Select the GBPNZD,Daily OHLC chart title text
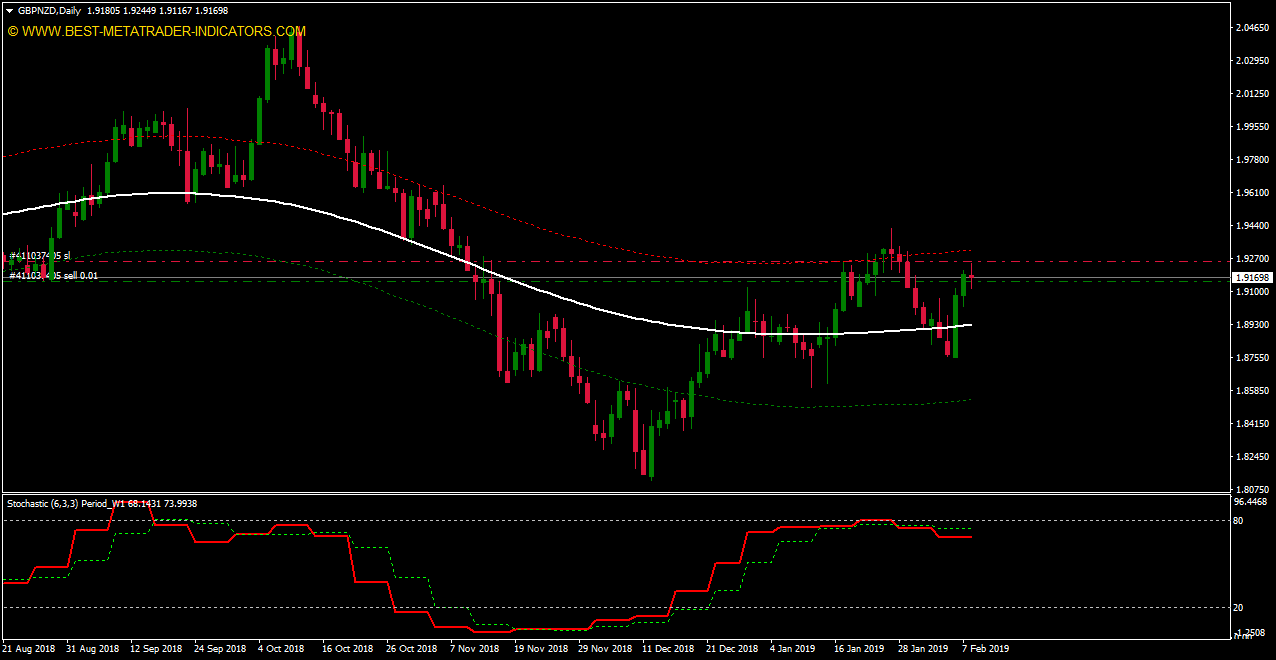This screenshot has height=660, width=1276. pos(123,10)
